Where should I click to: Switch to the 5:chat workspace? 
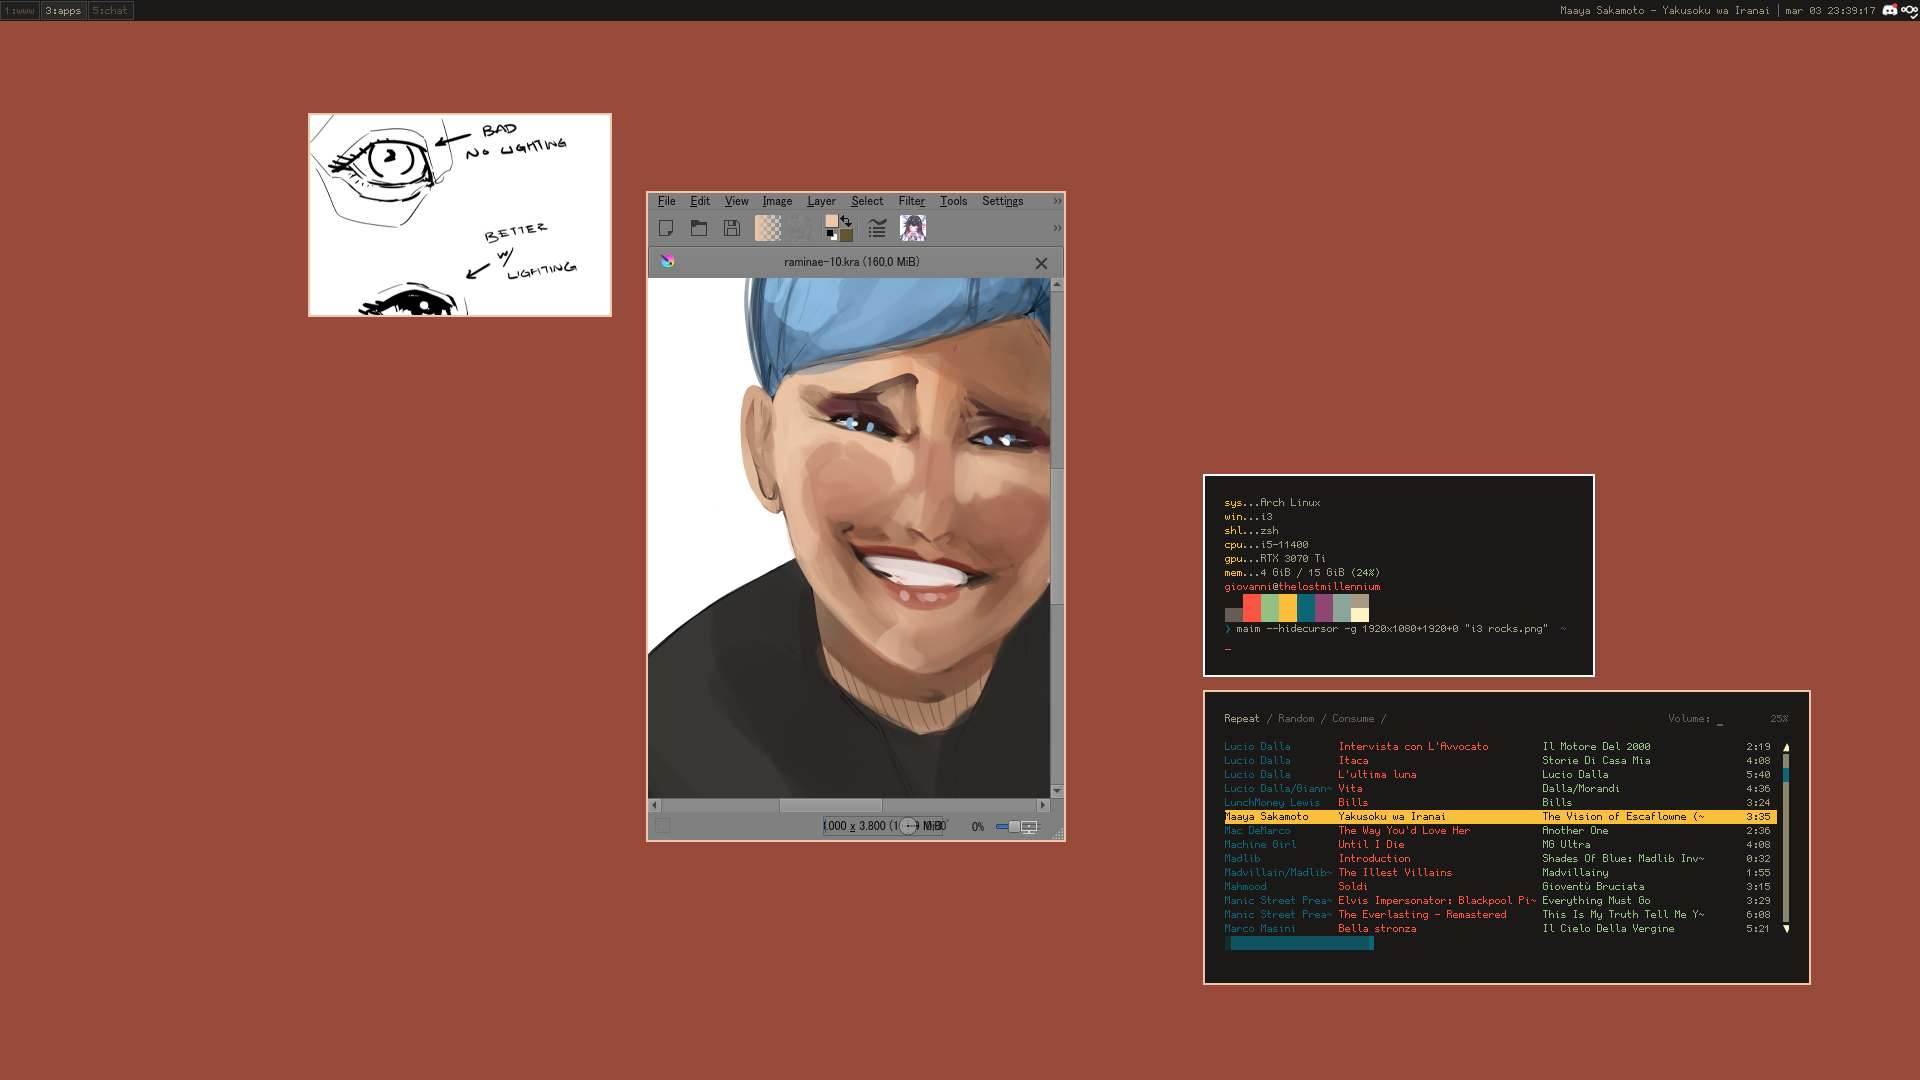(110, 11)
